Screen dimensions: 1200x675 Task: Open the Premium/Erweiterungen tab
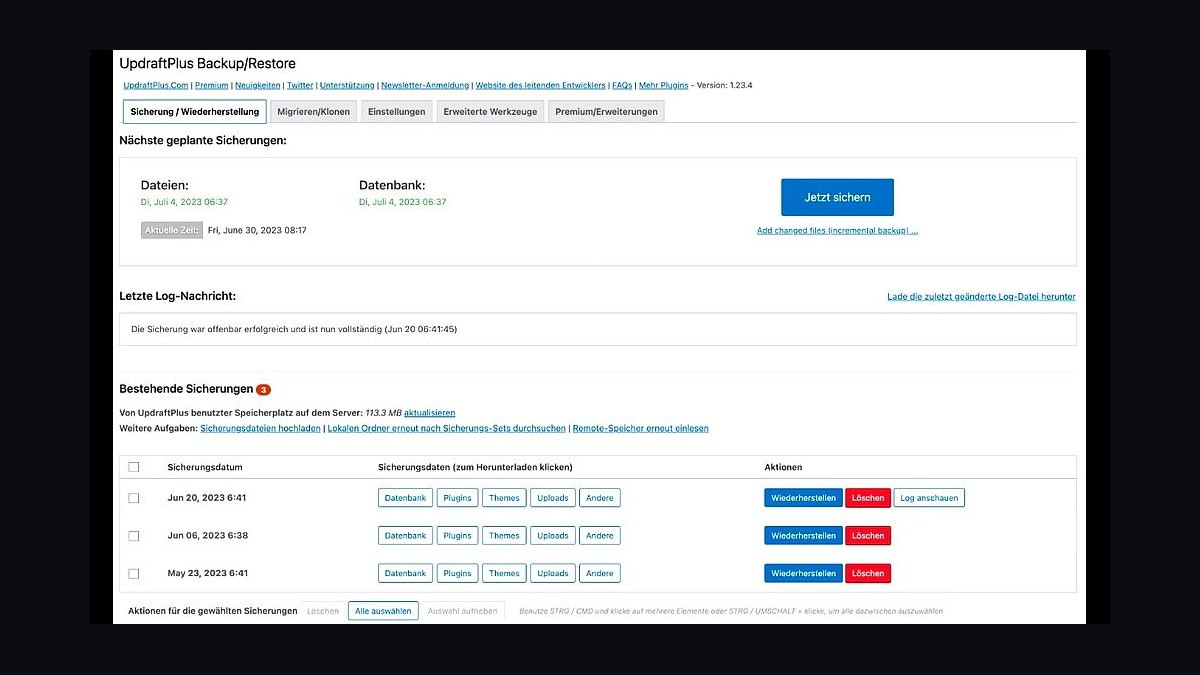click(606, 111)
